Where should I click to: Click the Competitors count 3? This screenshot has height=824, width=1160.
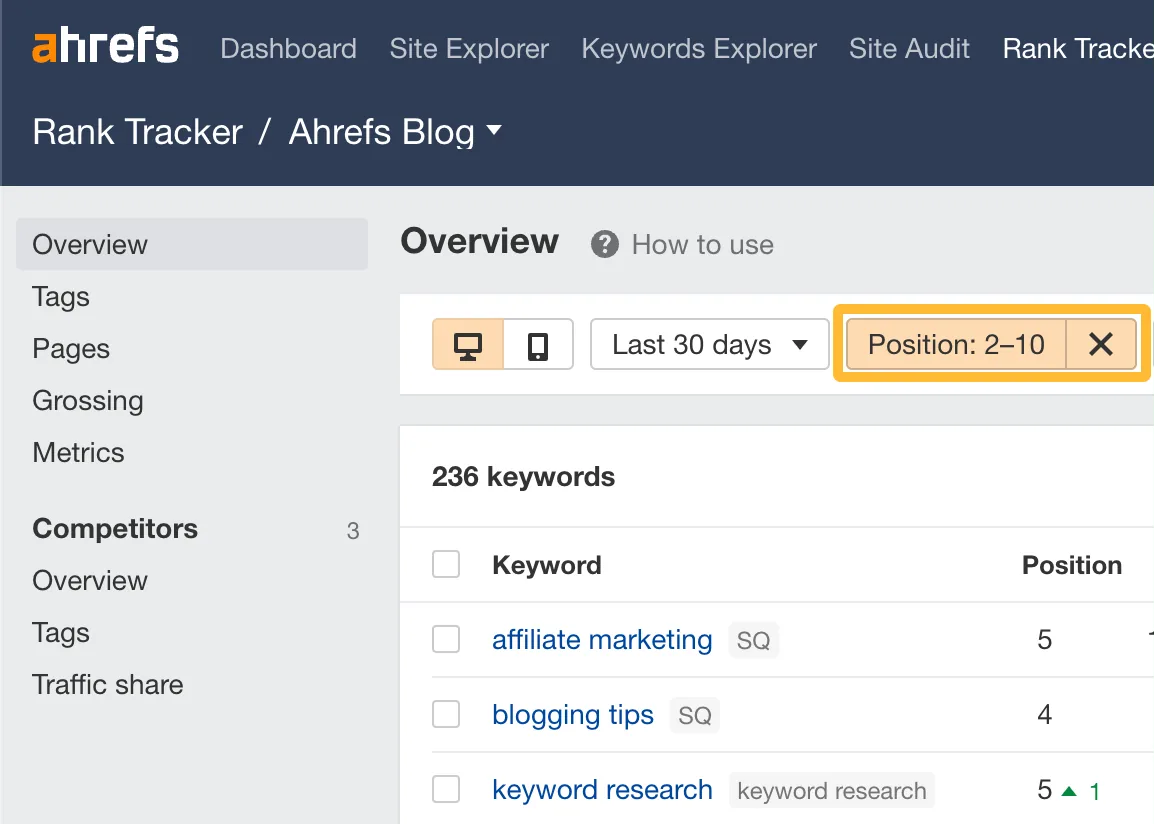point(353,530)
